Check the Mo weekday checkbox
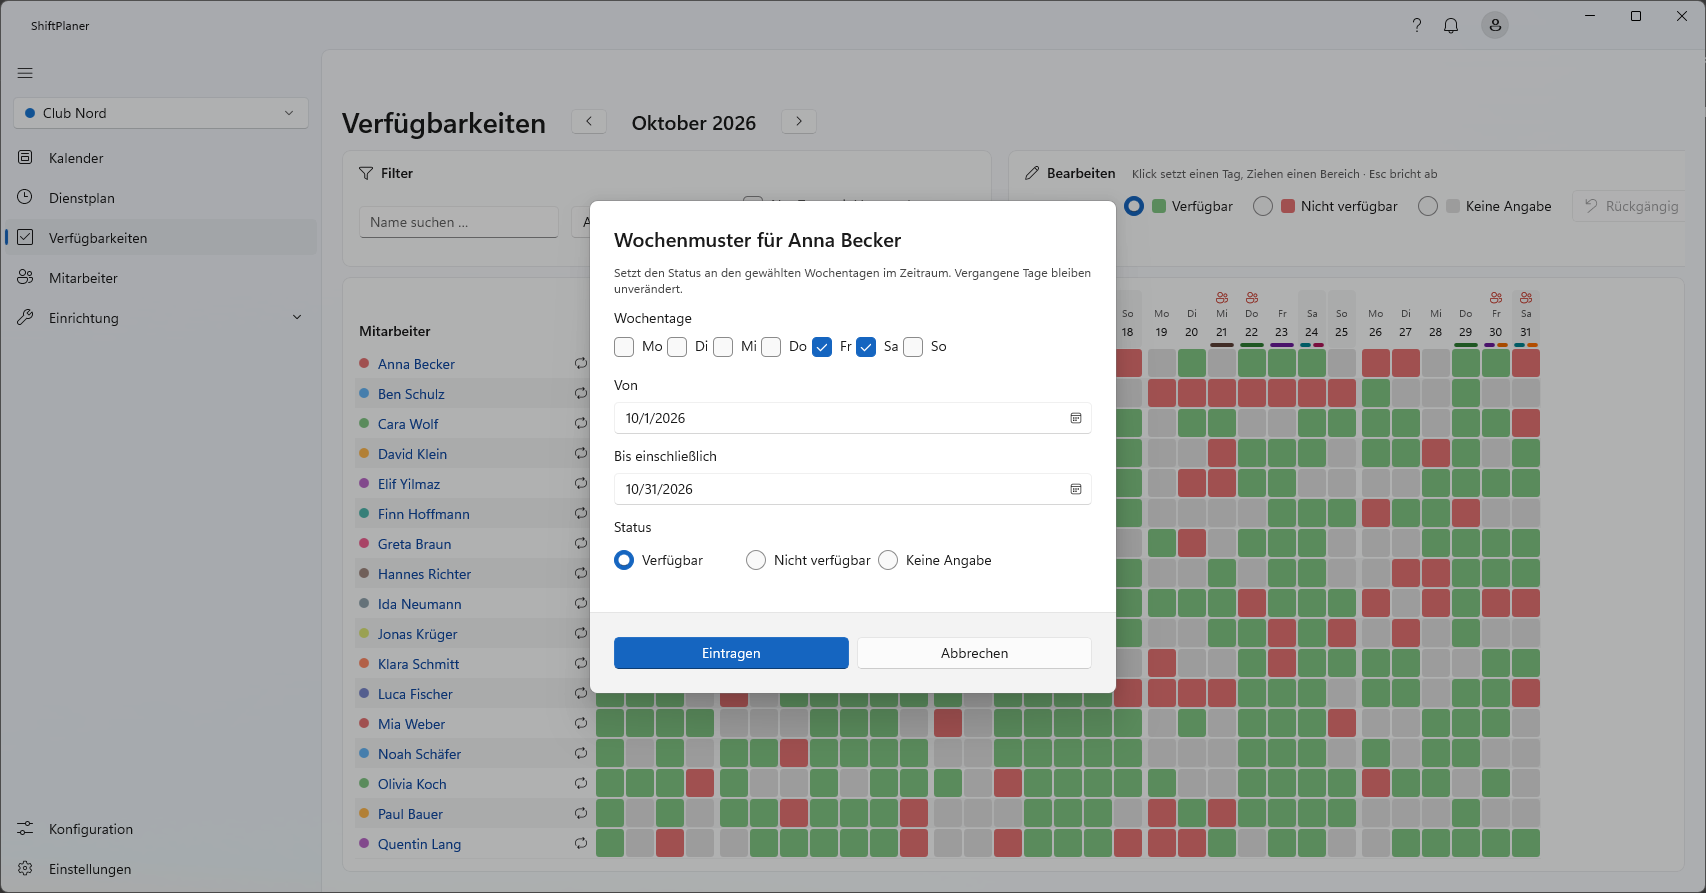Image resolution: width=1706 pixels, height=893 pixels. coord(624,347)
